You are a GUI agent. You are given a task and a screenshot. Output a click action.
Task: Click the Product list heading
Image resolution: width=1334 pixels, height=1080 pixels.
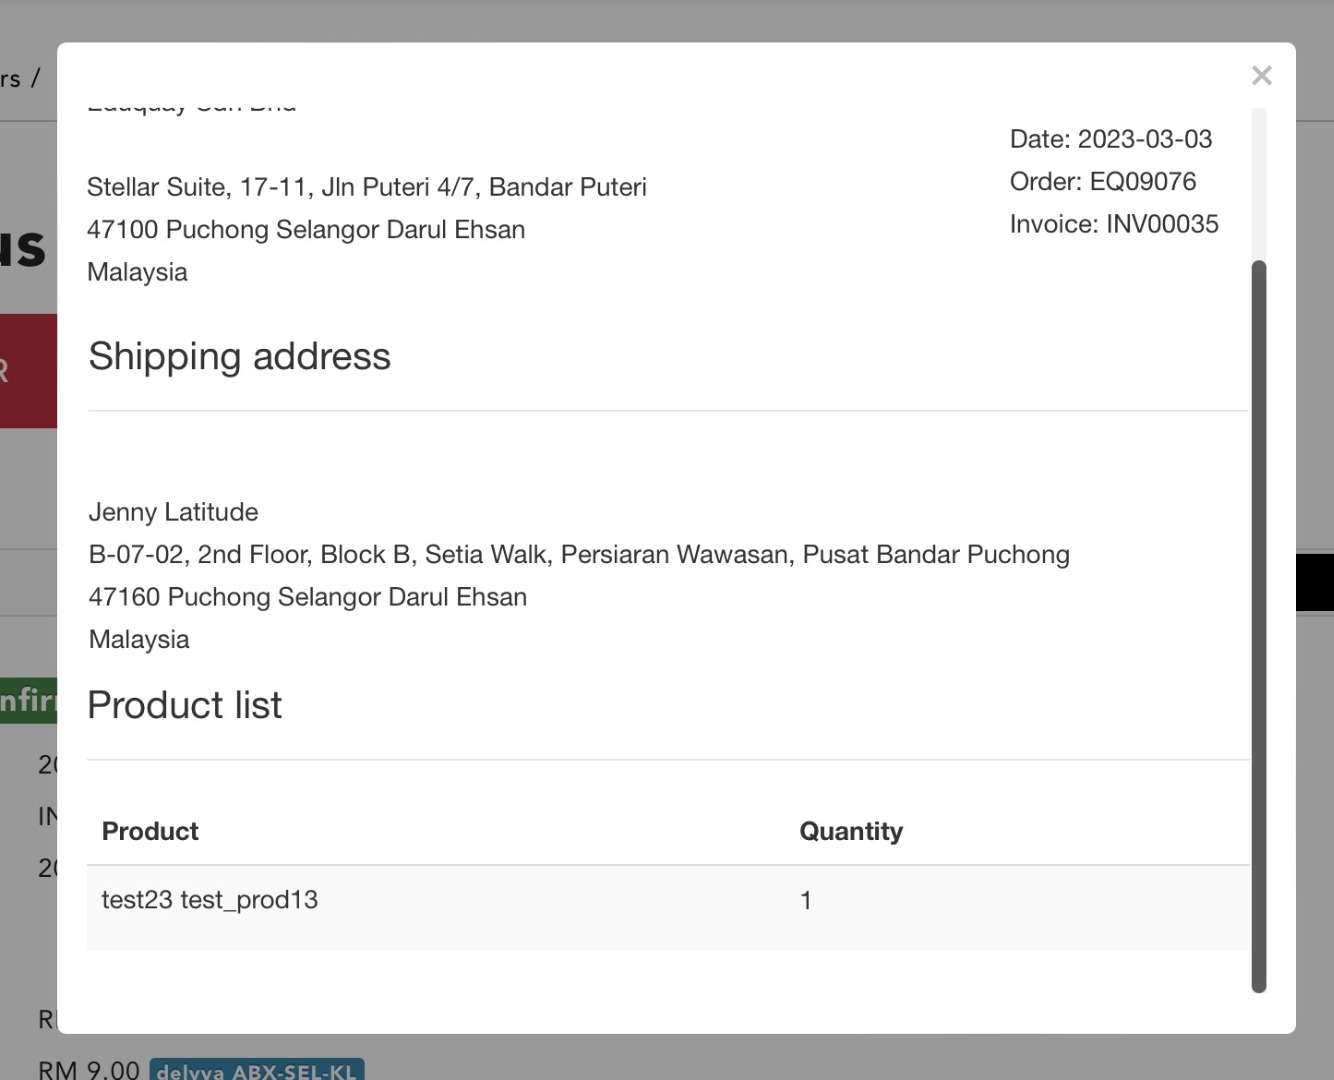185,705
